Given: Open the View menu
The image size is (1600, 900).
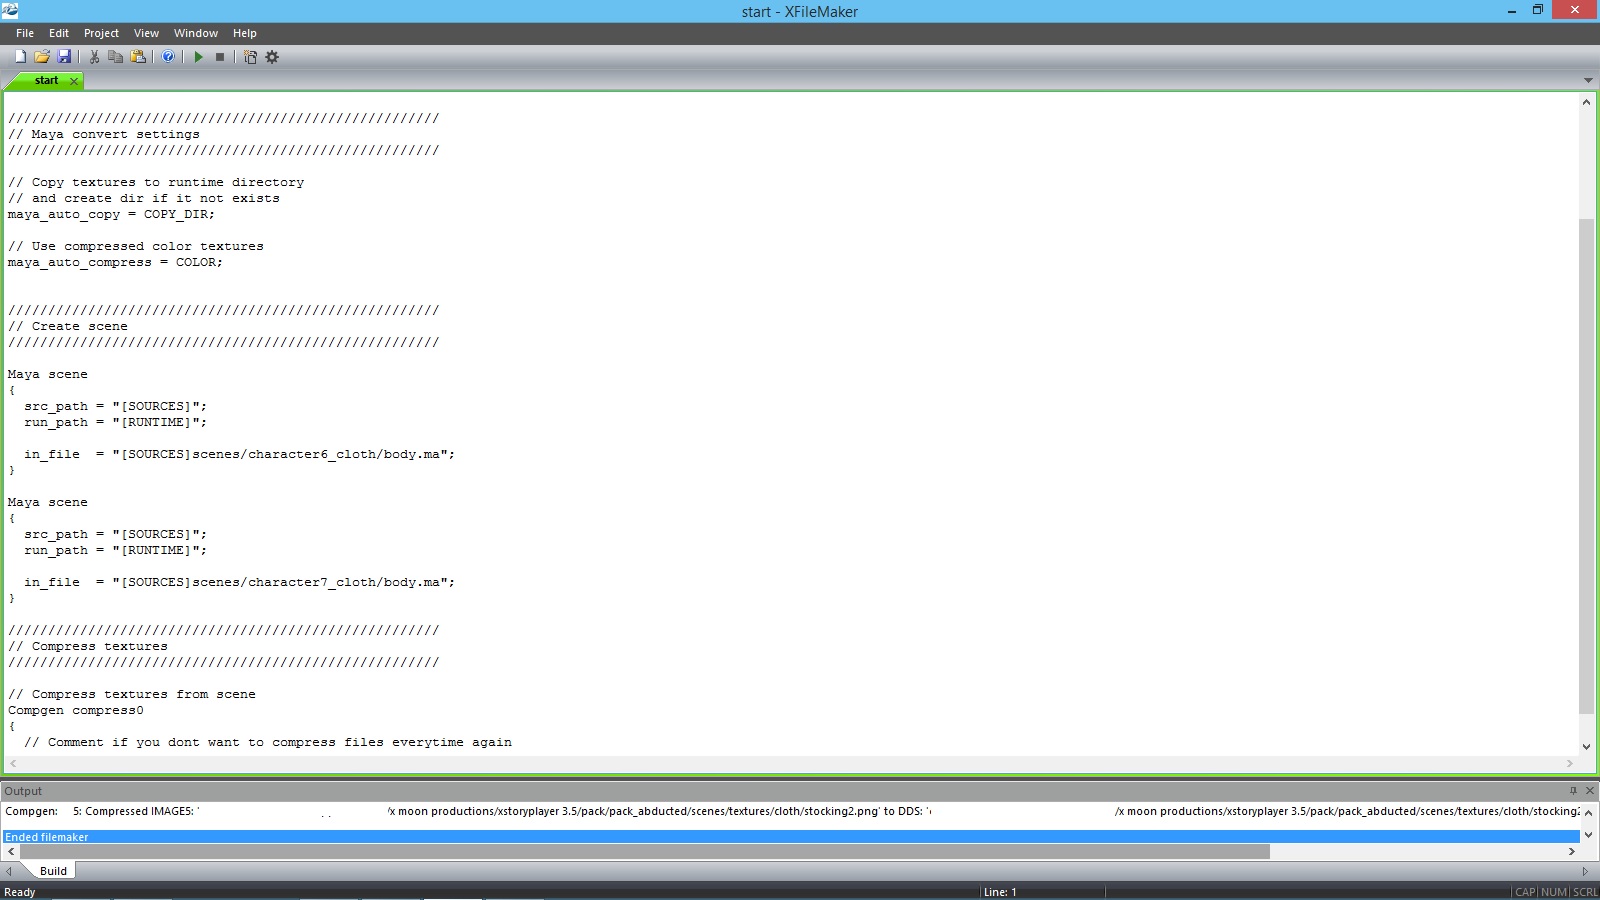Looking at the screenshot, I should pos(146,33).
